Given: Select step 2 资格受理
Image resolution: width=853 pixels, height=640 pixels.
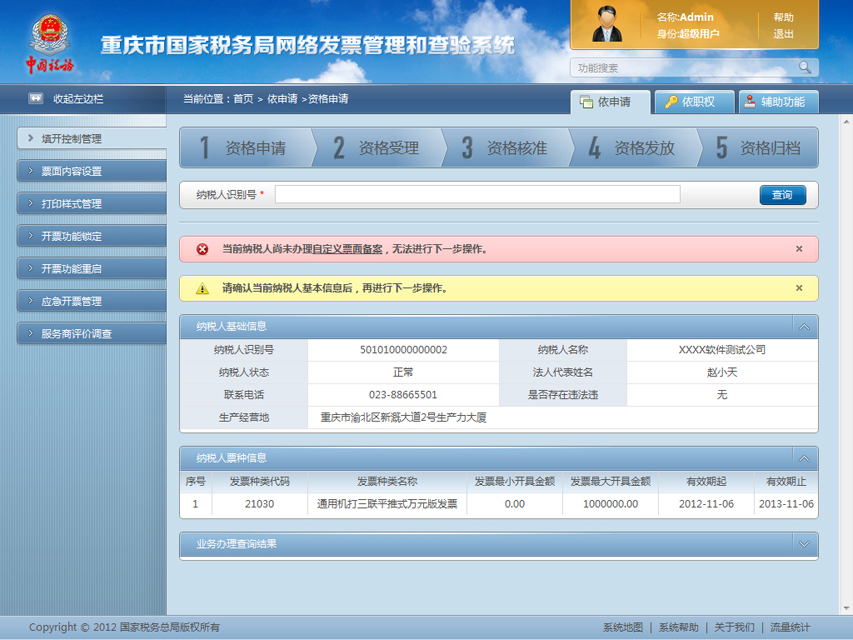Looking at the screenshot, I should point(378,147).
